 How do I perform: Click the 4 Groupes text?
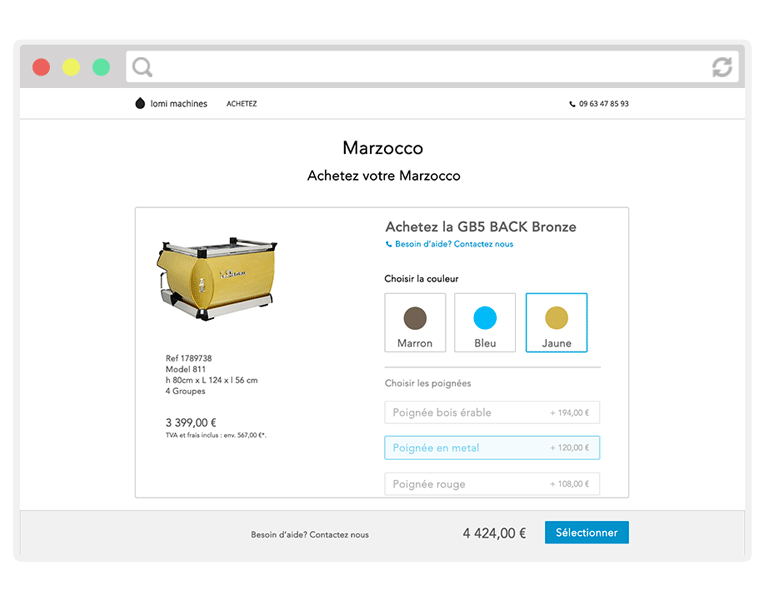coord(185,391)
